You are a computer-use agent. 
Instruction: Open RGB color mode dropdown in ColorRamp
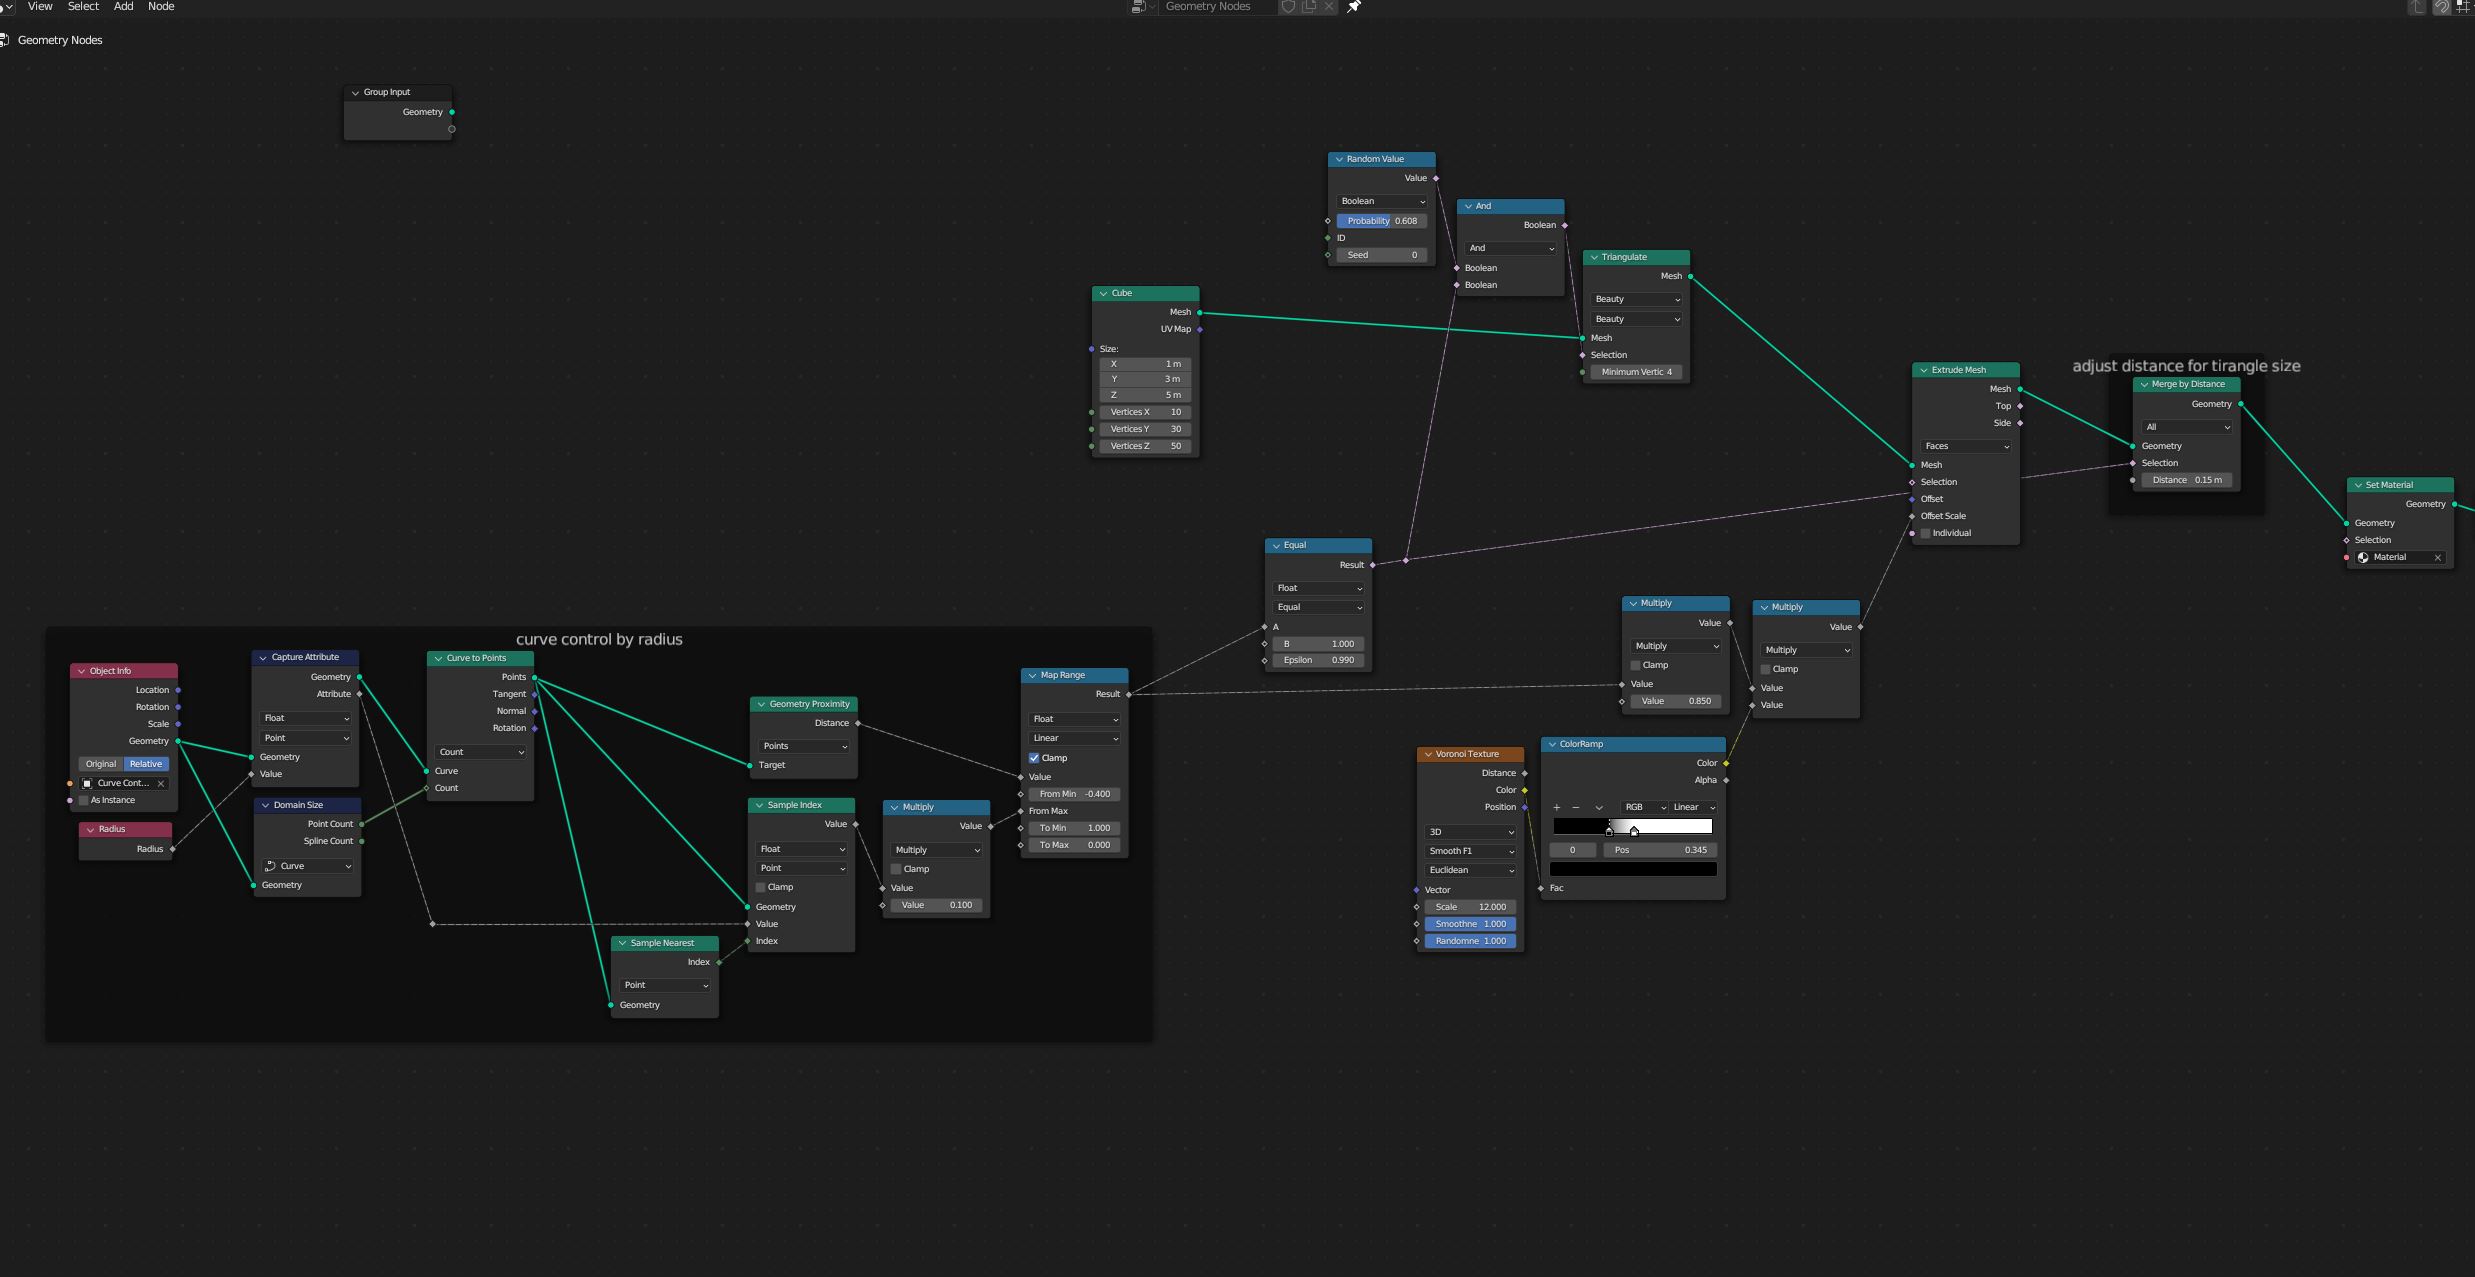[x=1644, y=807]
